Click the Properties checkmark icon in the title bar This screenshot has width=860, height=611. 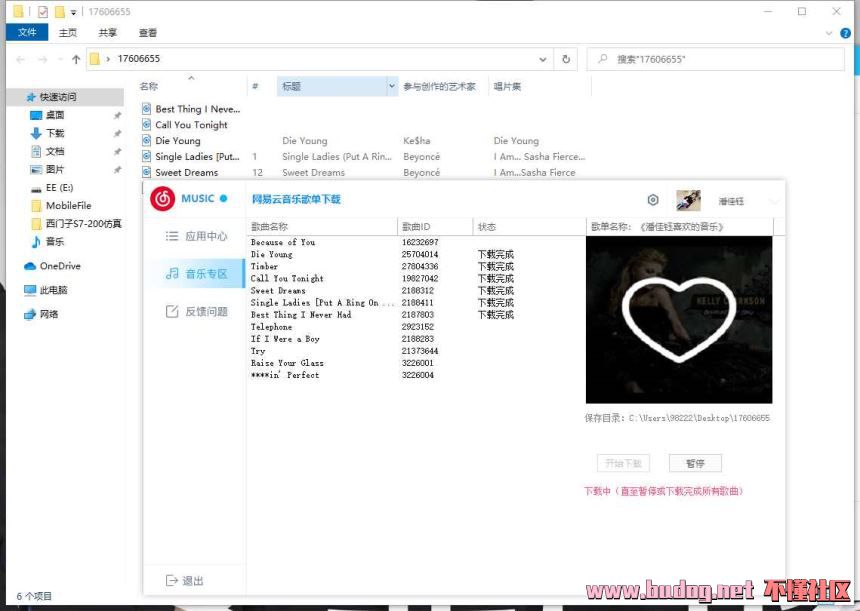click(x=43, y=12)
